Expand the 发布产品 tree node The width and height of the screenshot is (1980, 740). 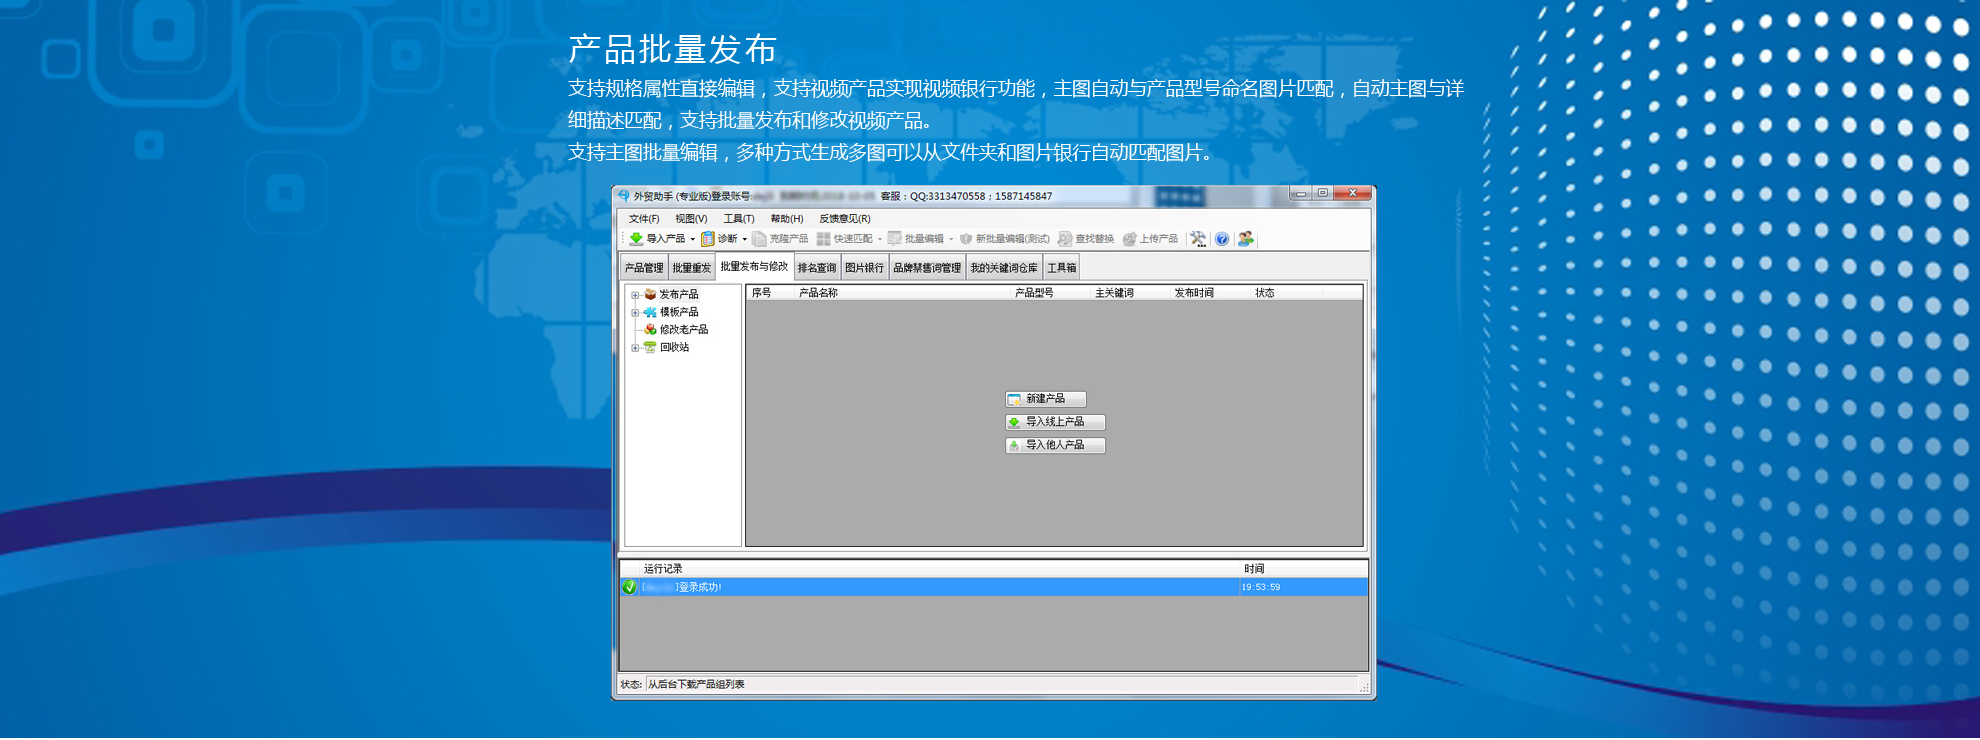[635, 295]
